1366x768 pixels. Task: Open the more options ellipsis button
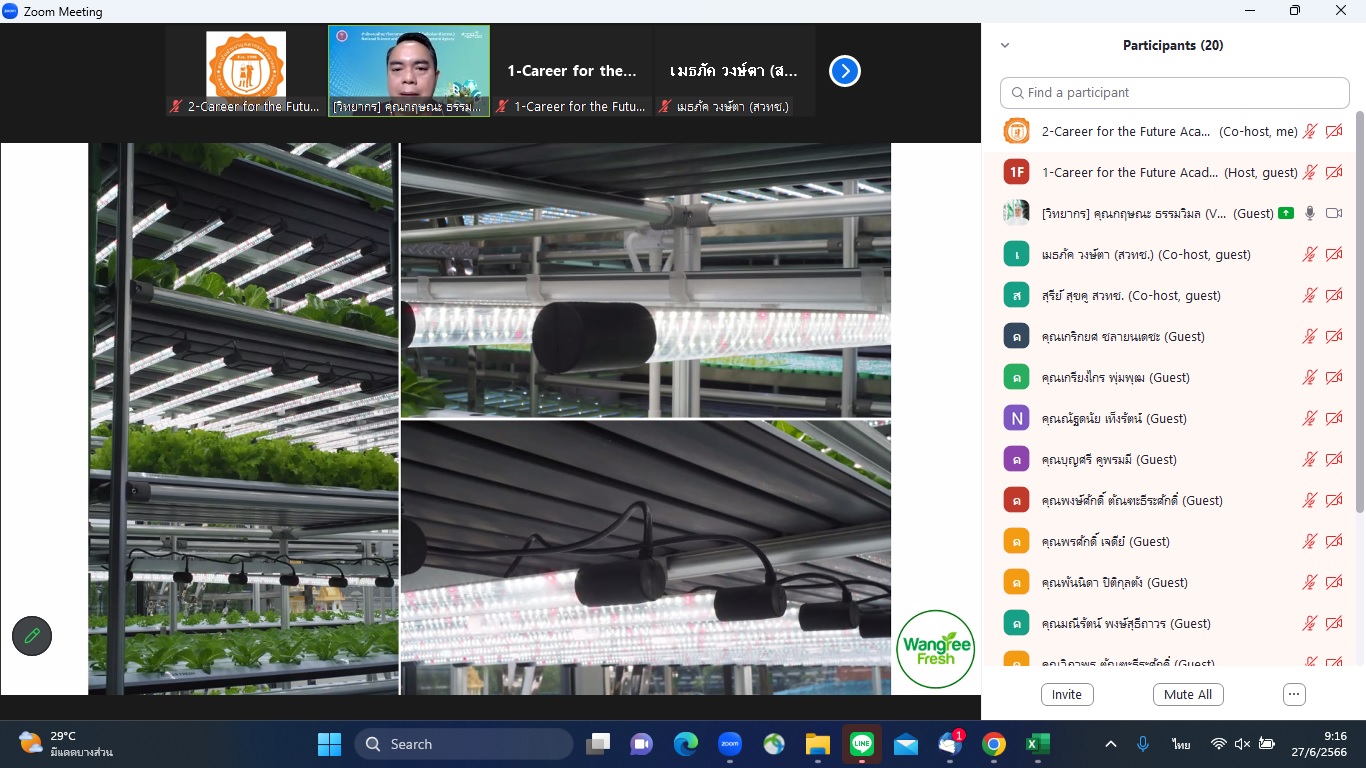(1294, 694)
